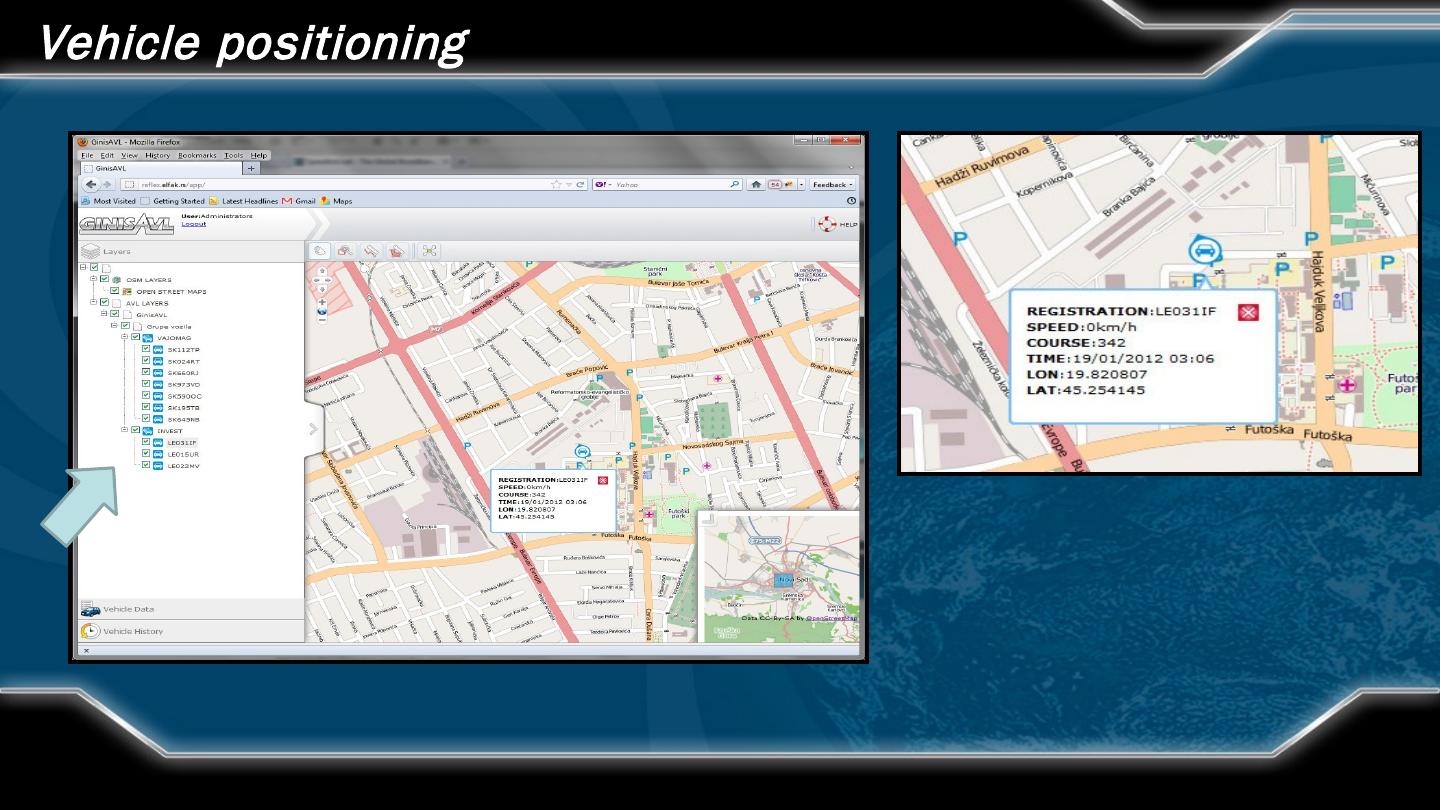Uncheck the LE022MV vehicle checkbox
This screenshot has width=1440, height=810.
[146, 465]
